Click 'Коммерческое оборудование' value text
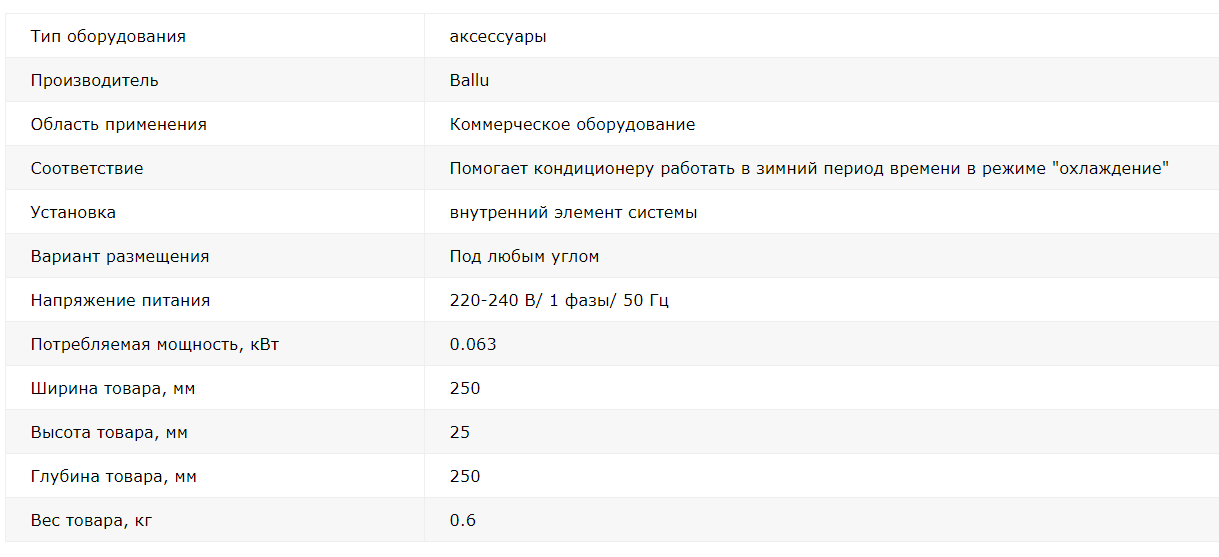The width and height of the screenshot is (1219, 557). [572, 125]
